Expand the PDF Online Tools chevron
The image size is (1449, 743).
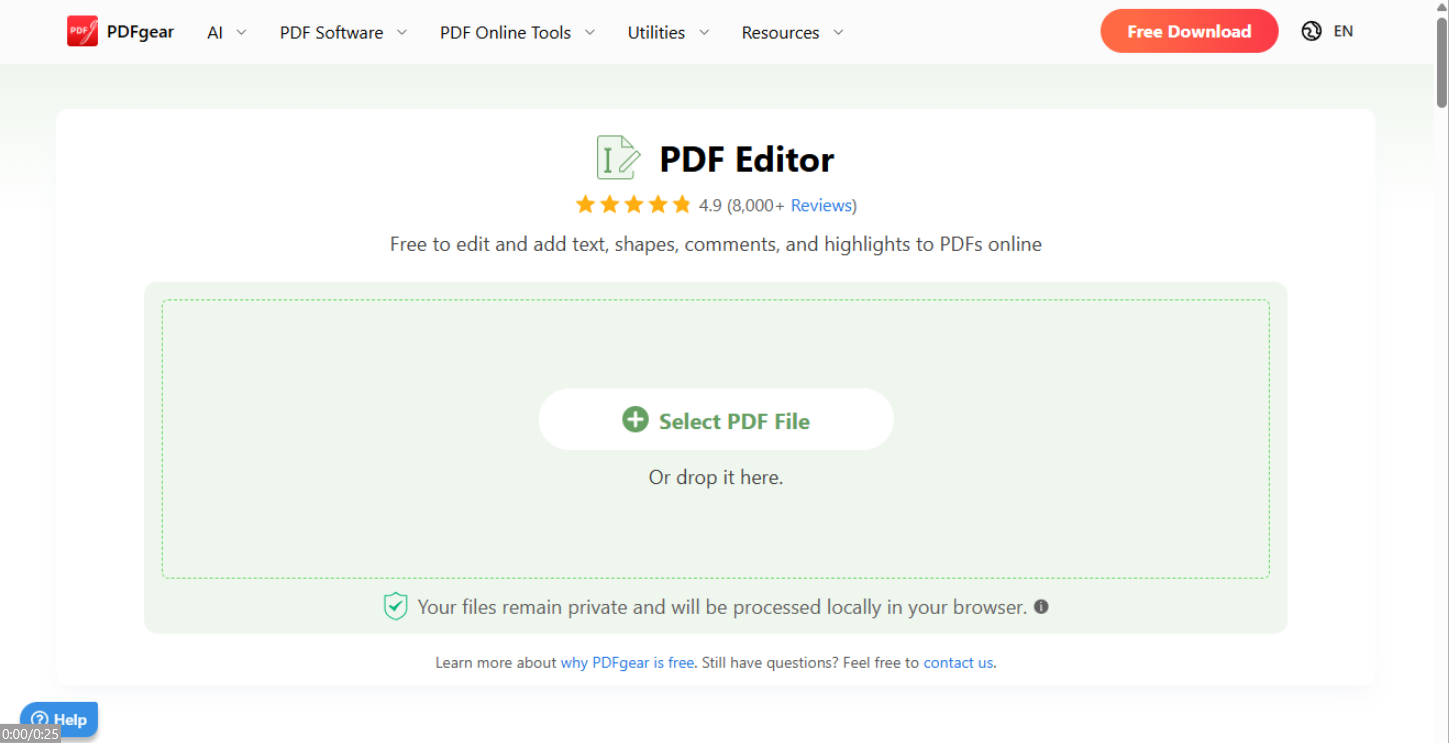590,32
